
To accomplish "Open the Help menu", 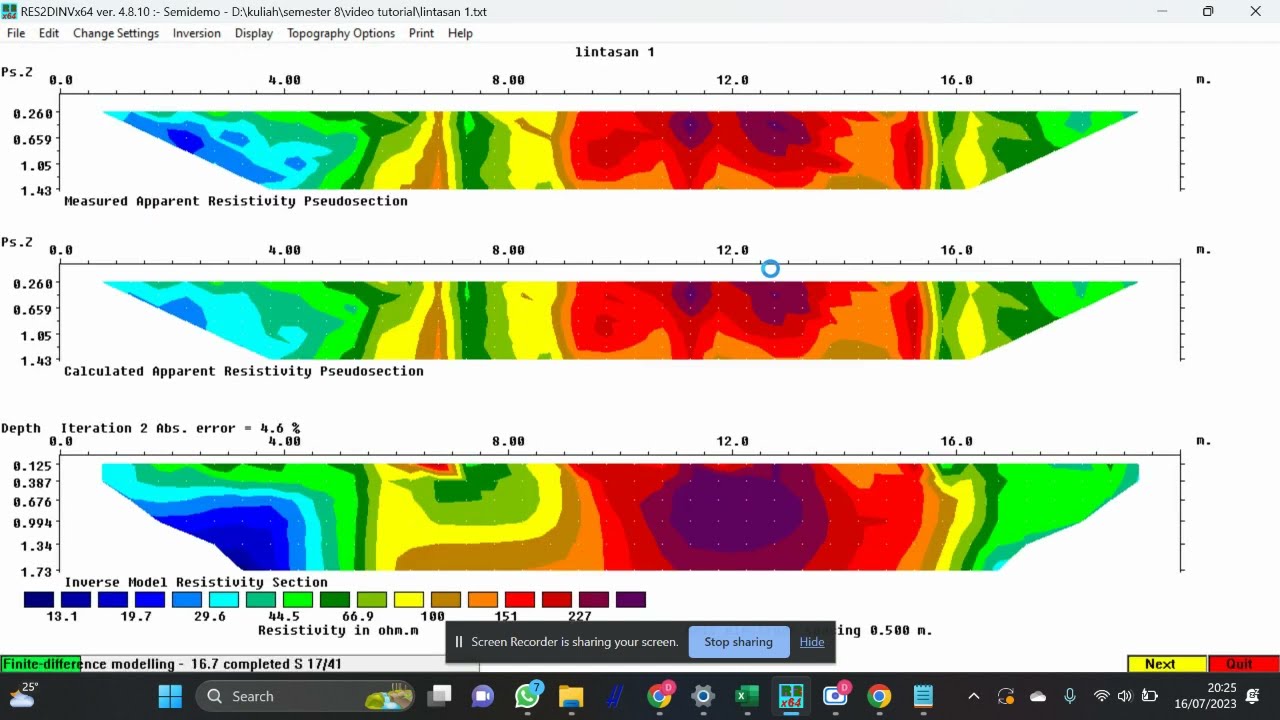I will coord(460,33).
